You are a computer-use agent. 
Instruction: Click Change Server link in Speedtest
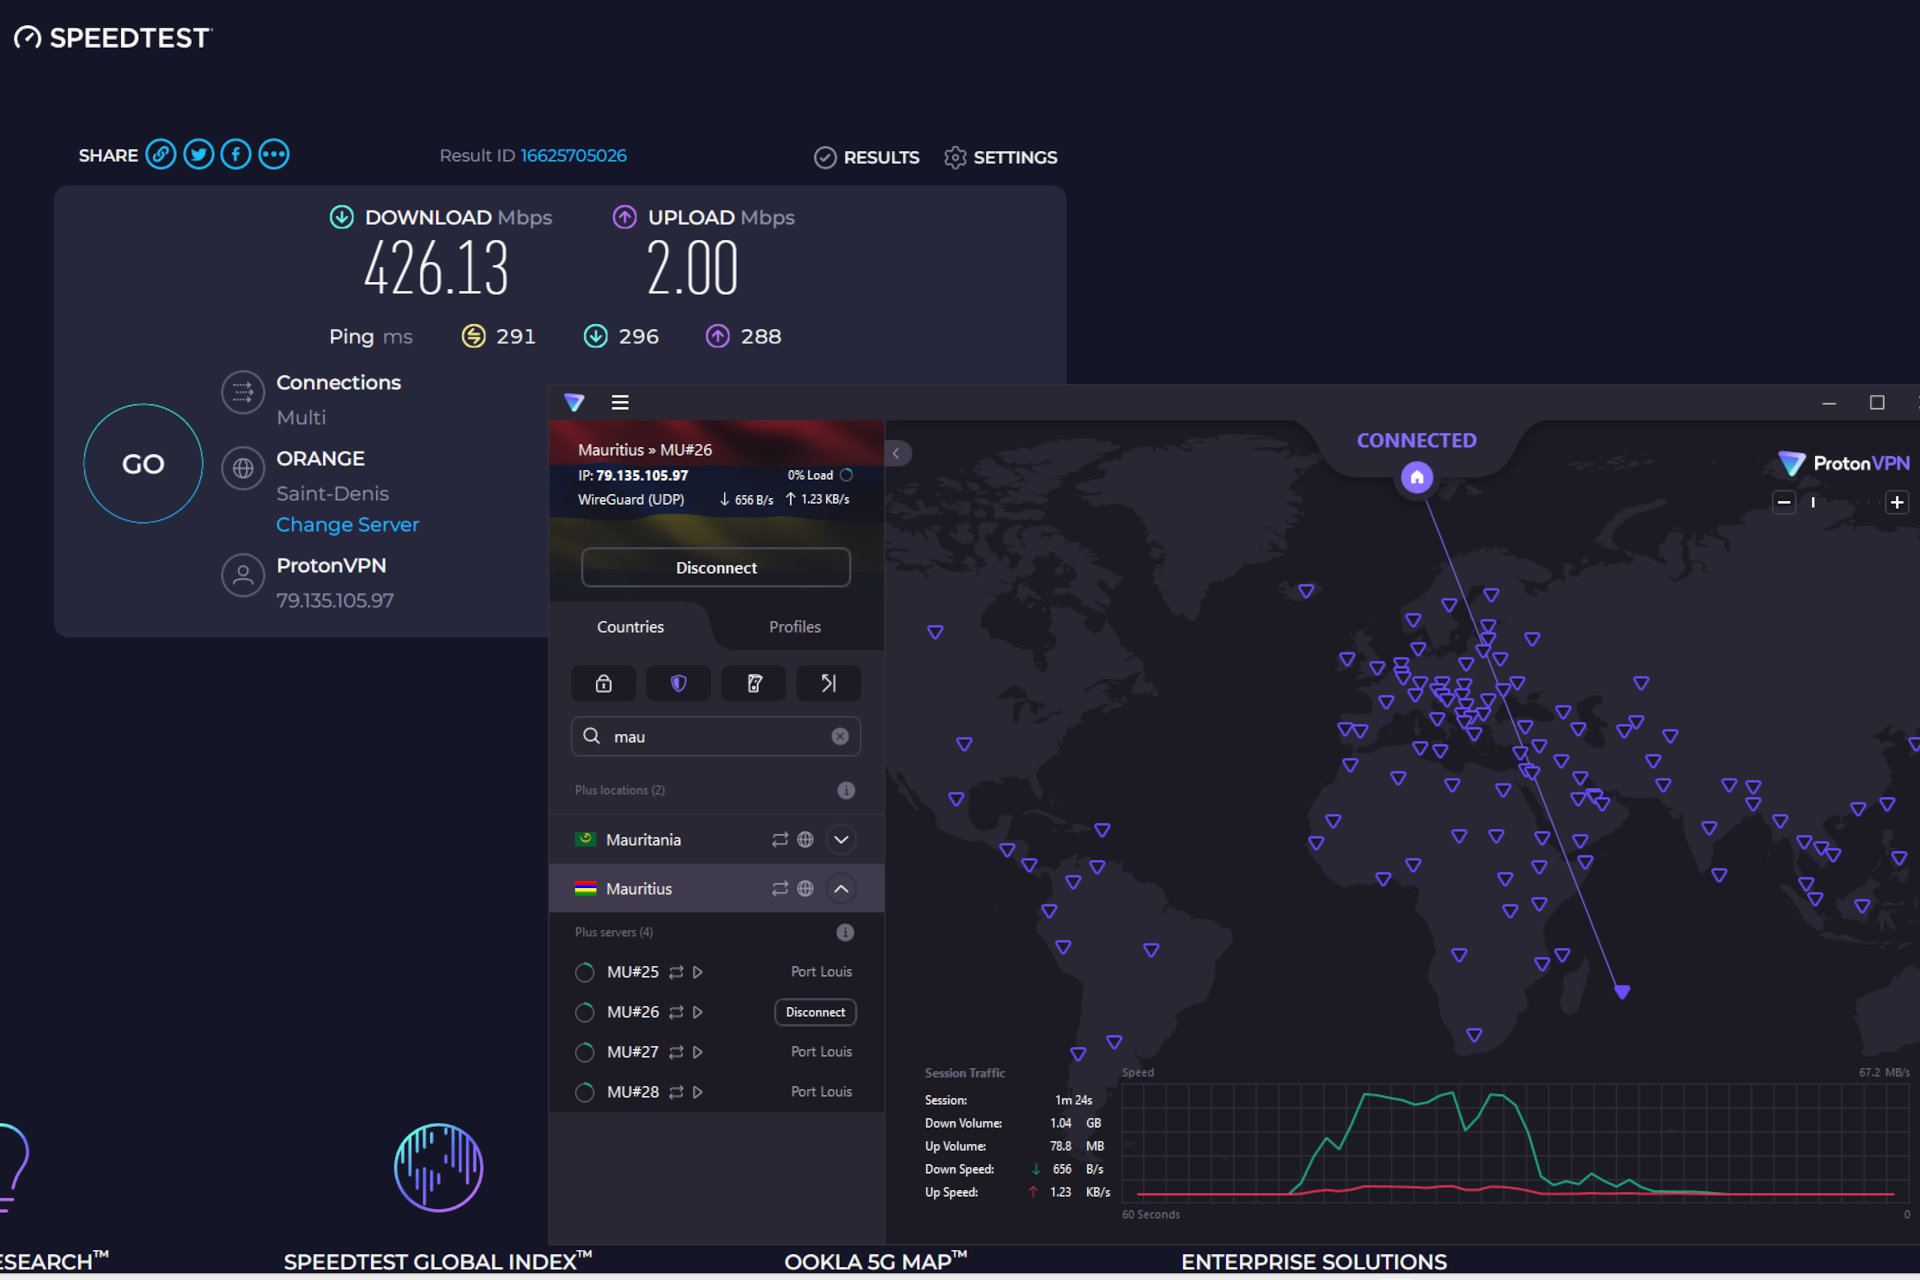(x=349, y=524)
